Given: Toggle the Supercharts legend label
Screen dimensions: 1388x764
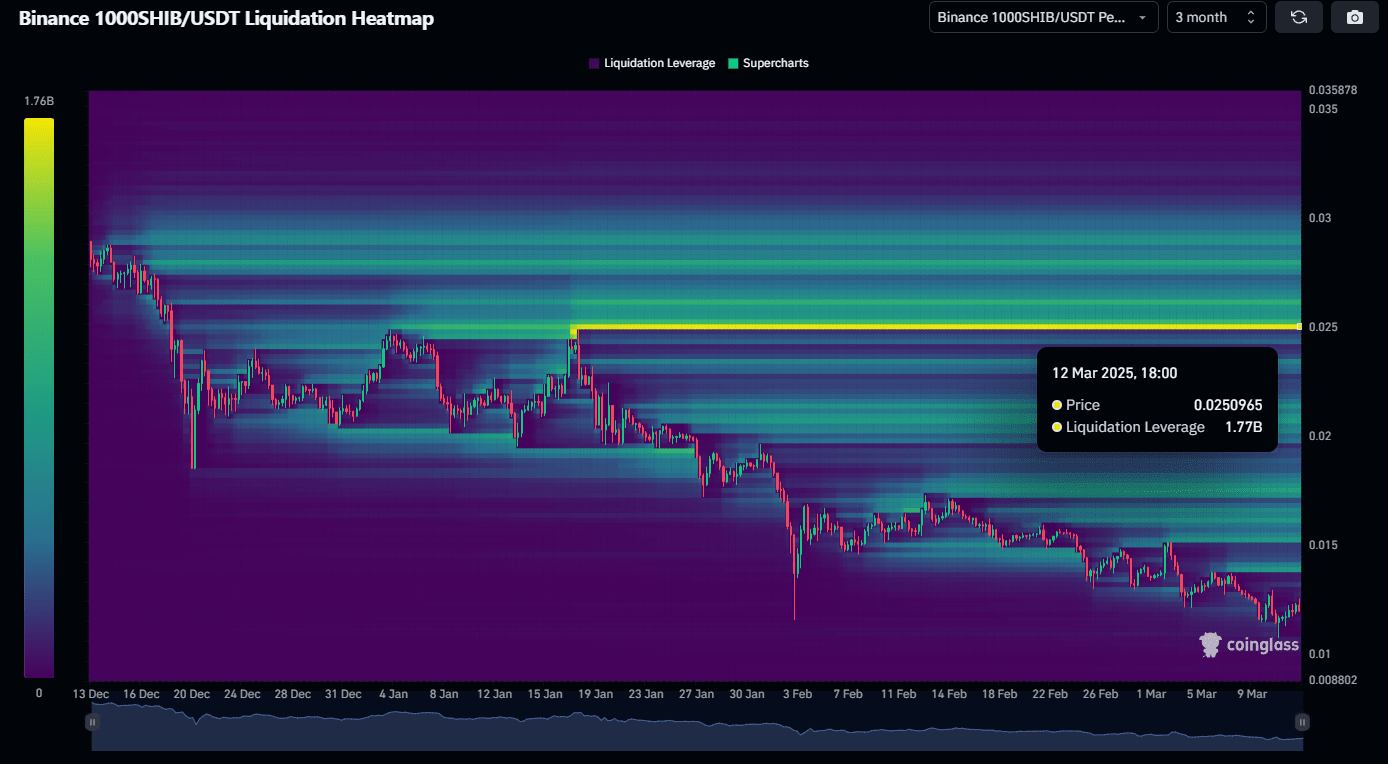Looking at the screenshot, I should [x=775, y=63].
